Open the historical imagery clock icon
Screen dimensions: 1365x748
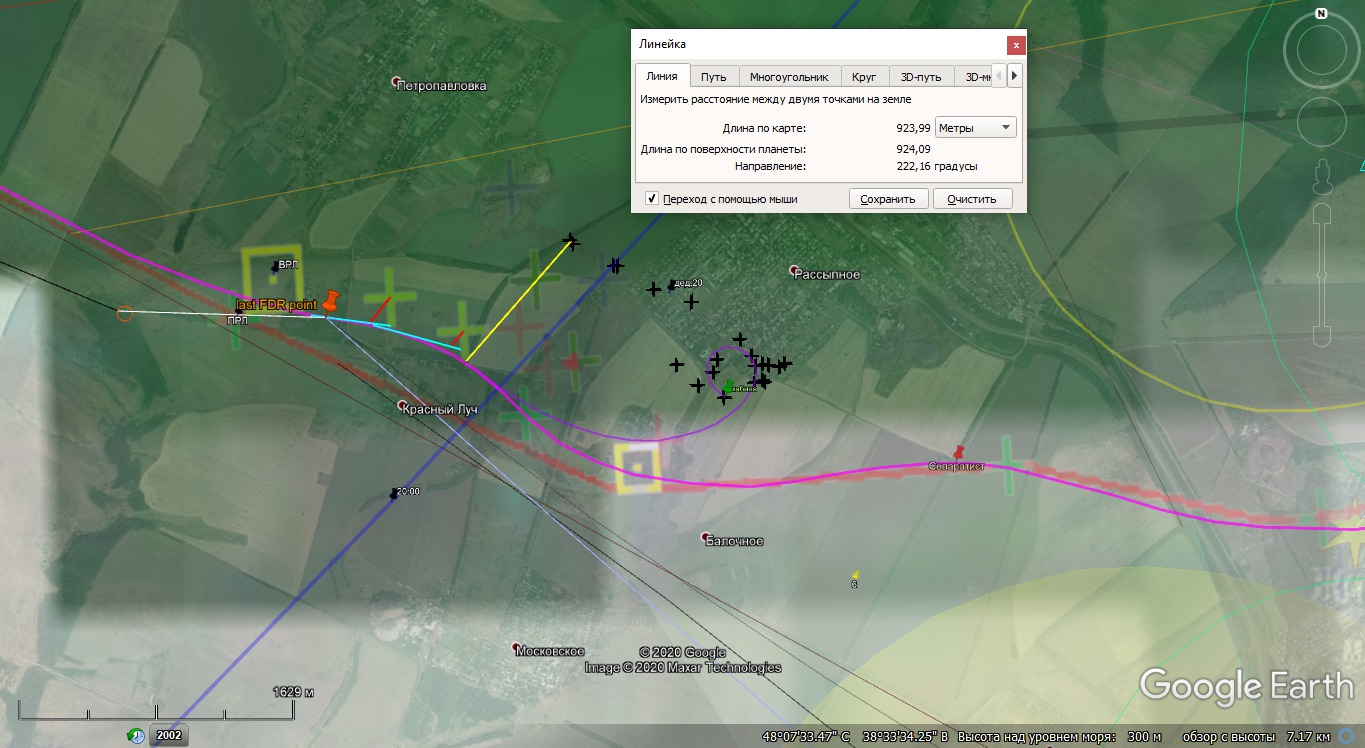click(x=136, y=735)
